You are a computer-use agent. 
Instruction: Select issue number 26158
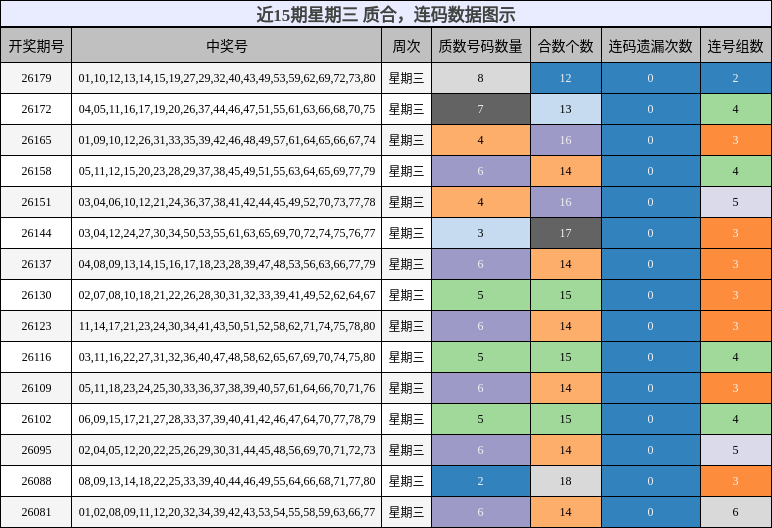tap(36, 171)
